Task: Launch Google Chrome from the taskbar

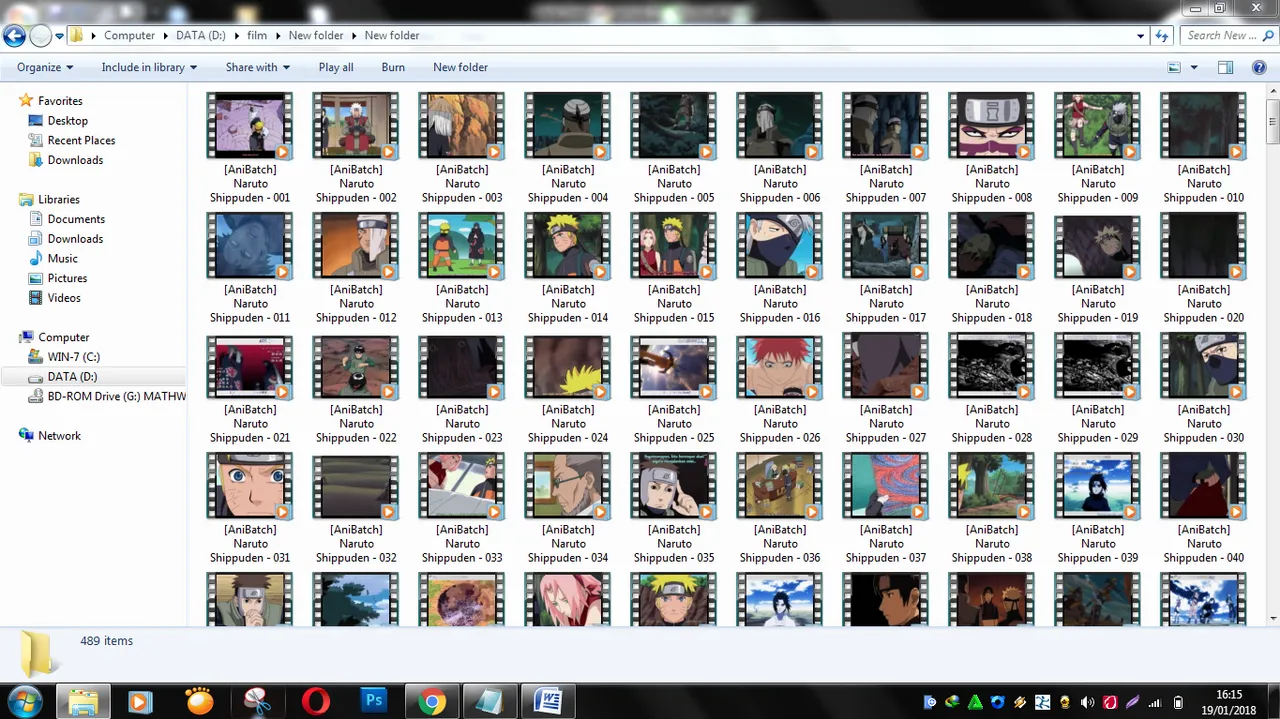Action: click(x=432, y=702)
